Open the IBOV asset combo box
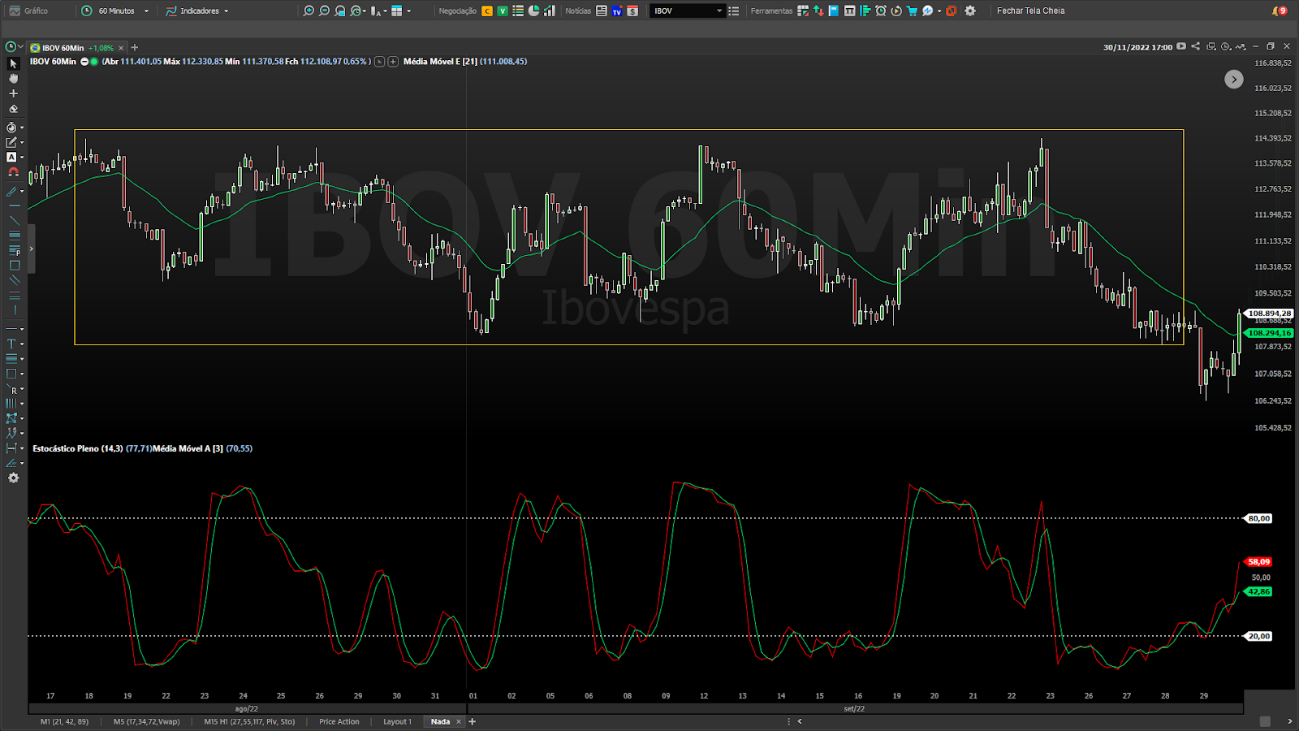The height and width of the screenshot is (731, 1299). point(688,11)
